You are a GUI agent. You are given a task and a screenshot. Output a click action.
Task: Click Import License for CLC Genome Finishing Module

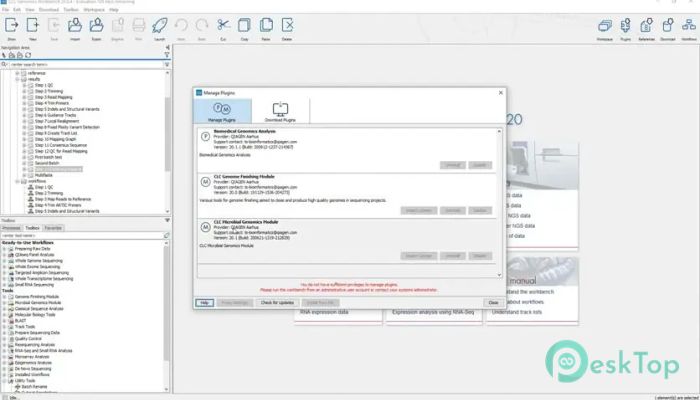[419, 210]
